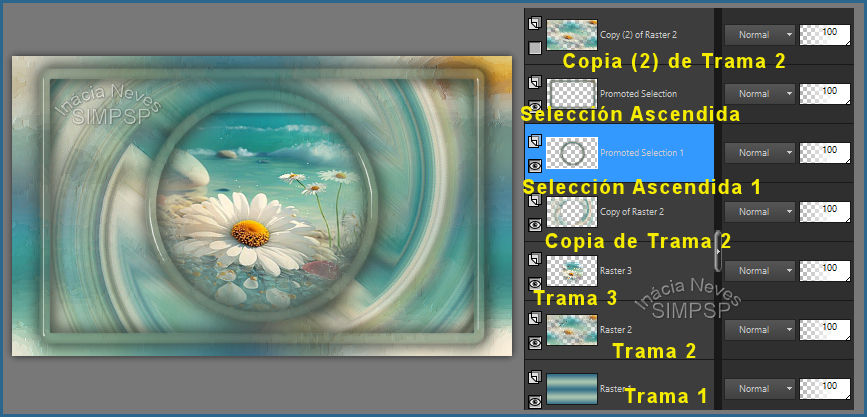This screenshot has height=417, width=867.
Task: Click the ring thumbnail of Promoted Selection 1
Action: pos(572,153)
